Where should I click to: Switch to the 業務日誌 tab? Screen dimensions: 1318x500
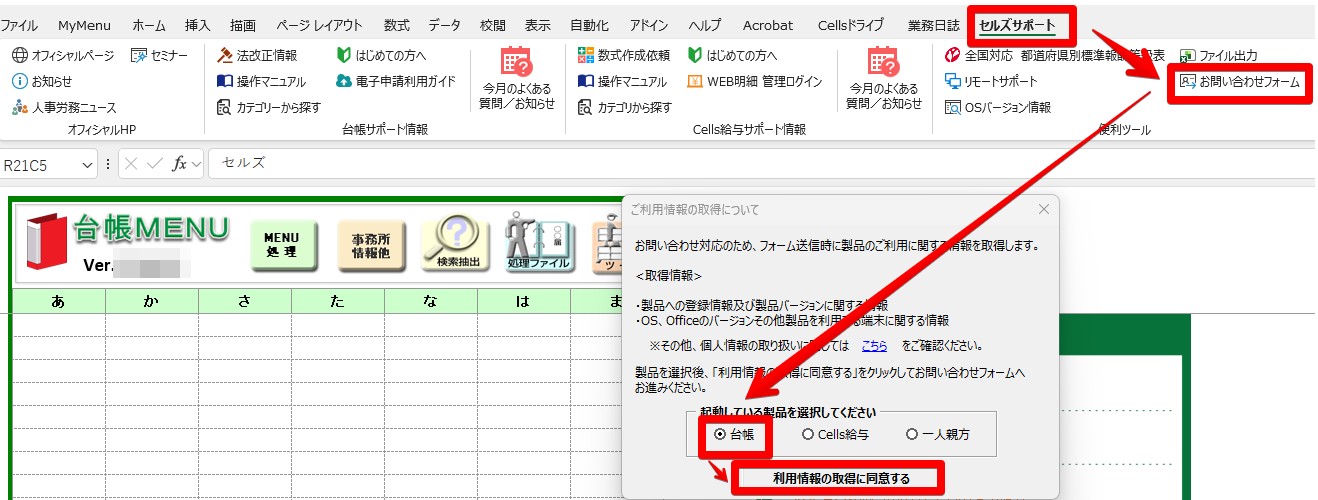(x=933, y=25)
